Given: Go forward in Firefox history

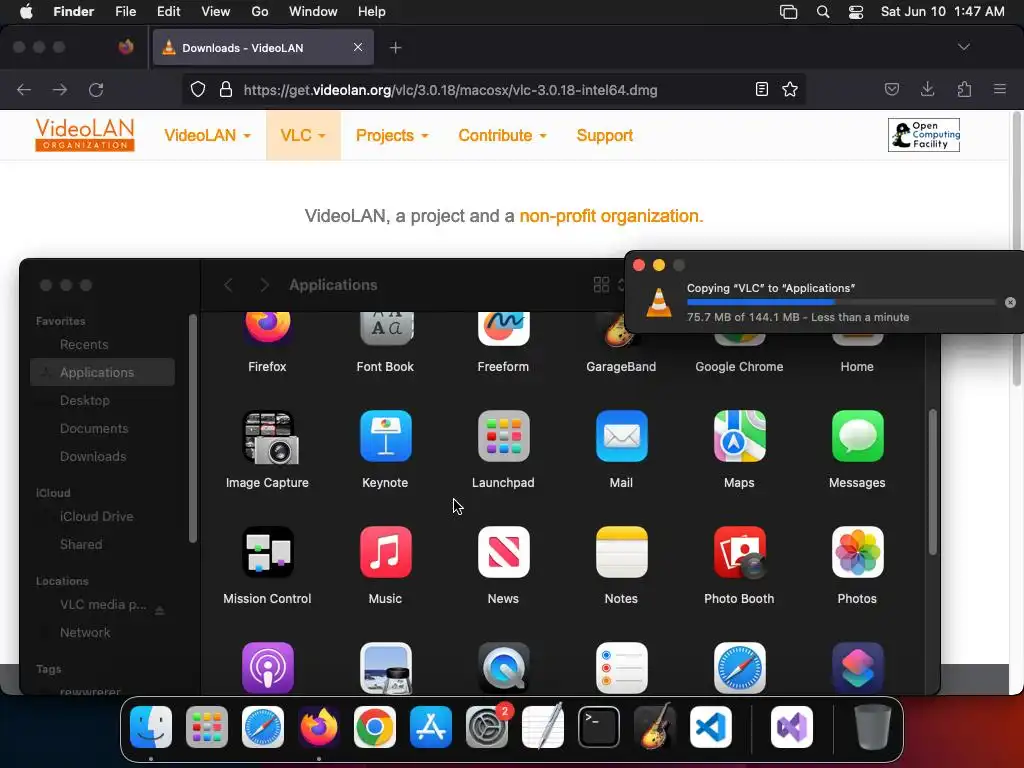Looking at the screenshot, I should tap(60, 89).
